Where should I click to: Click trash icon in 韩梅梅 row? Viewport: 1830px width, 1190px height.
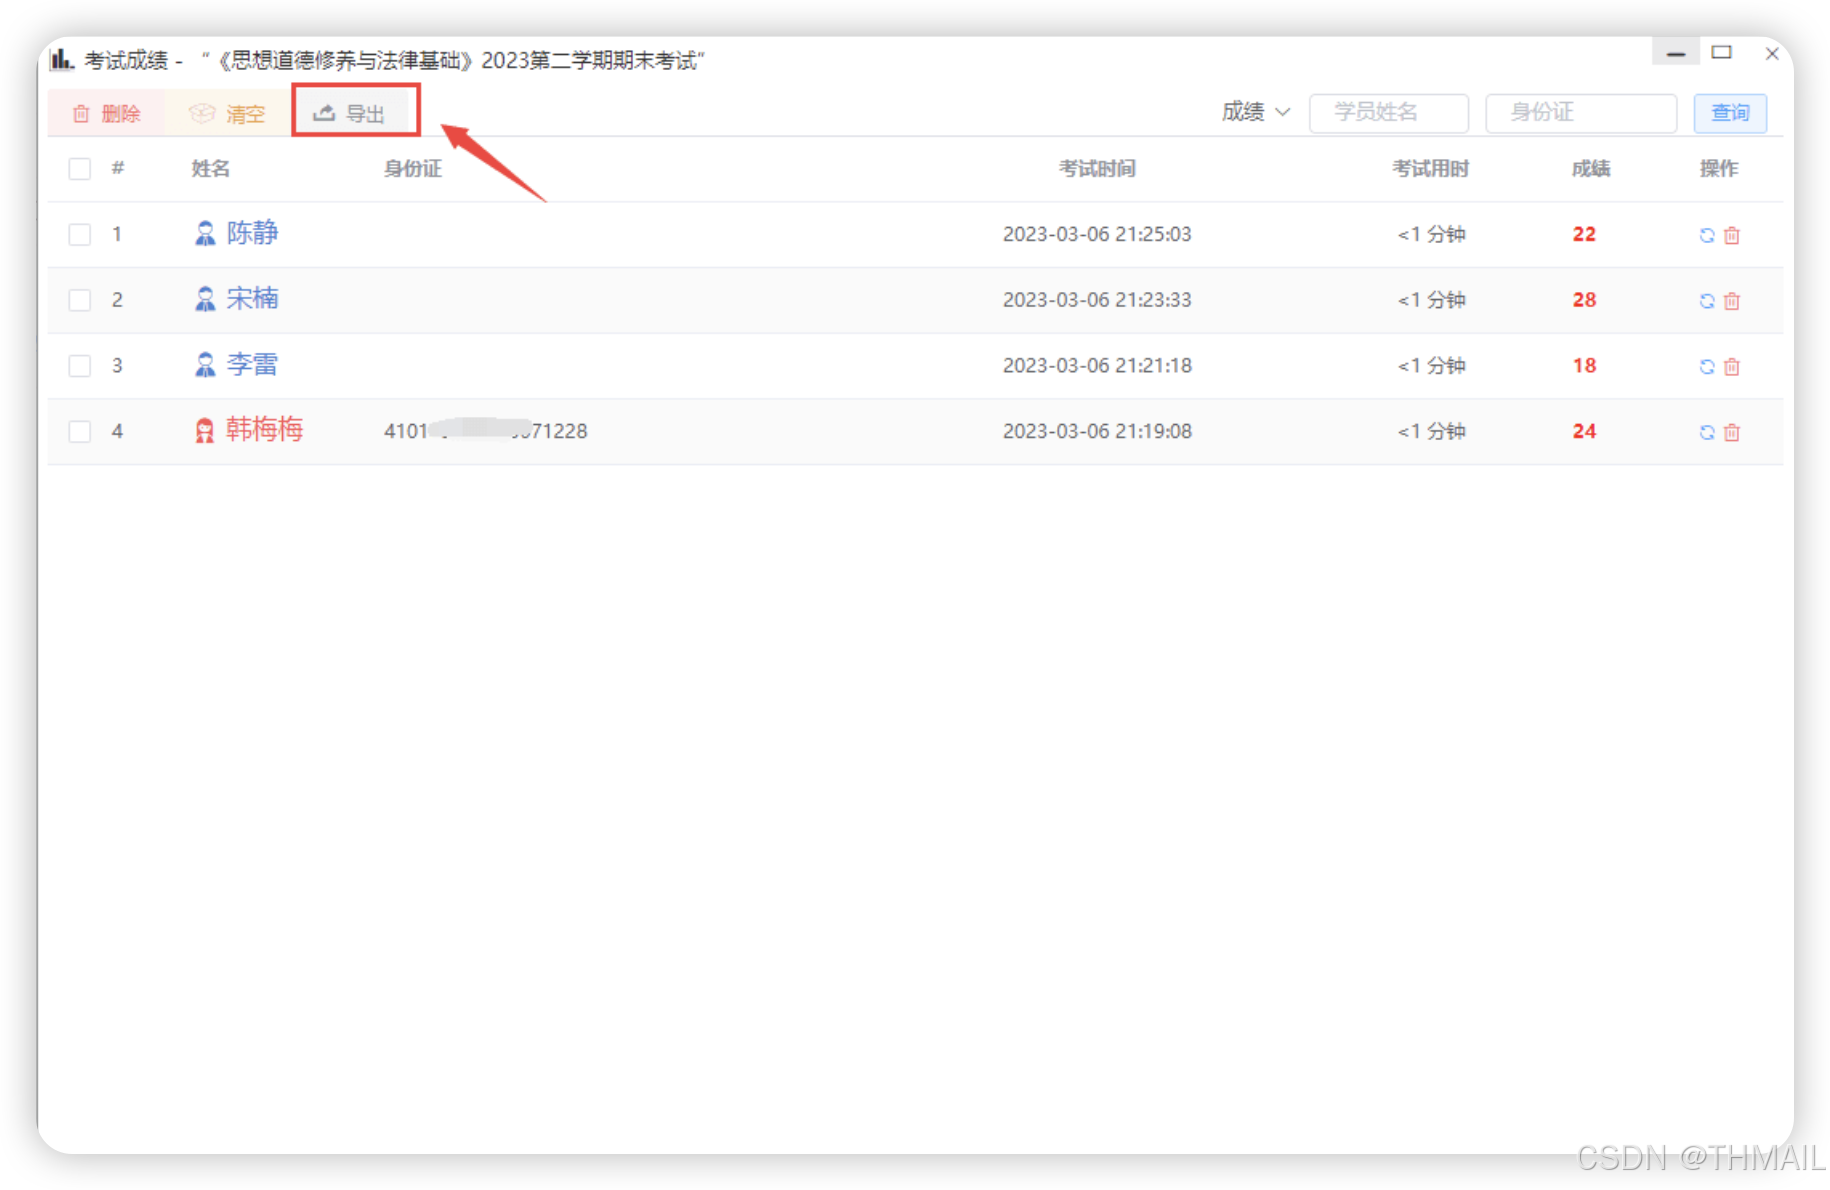tap(1732, 432)
